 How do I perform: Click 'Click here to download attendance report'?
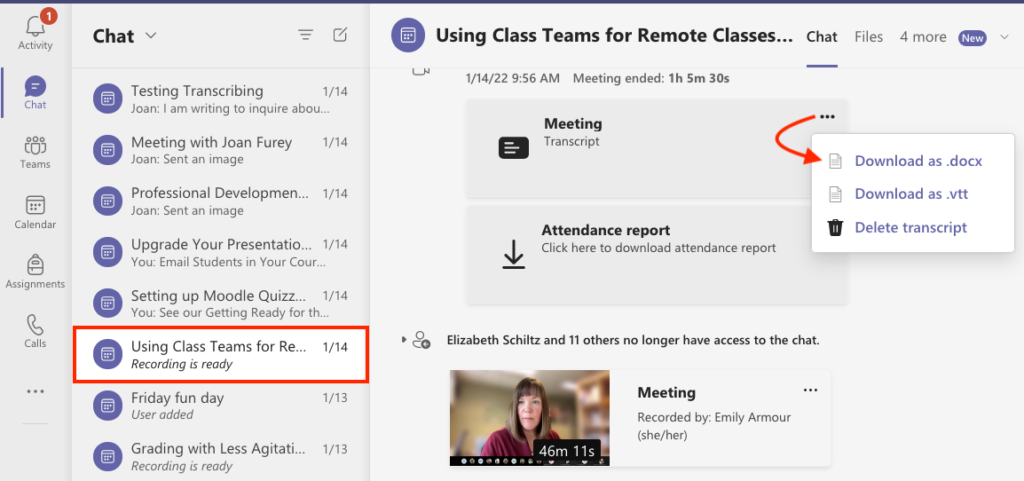[x=658, y=248]
